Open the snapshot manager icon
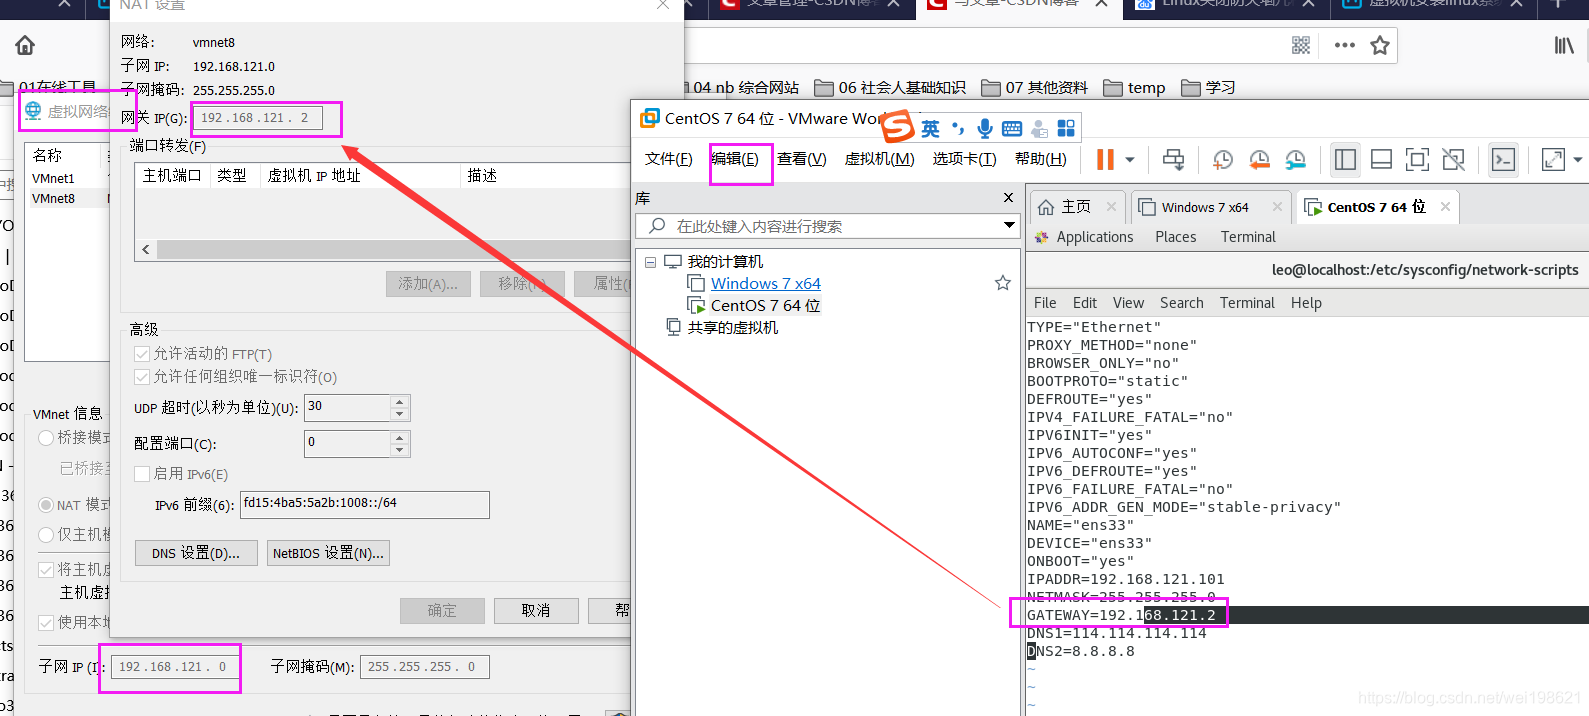 coord(1296,159)
